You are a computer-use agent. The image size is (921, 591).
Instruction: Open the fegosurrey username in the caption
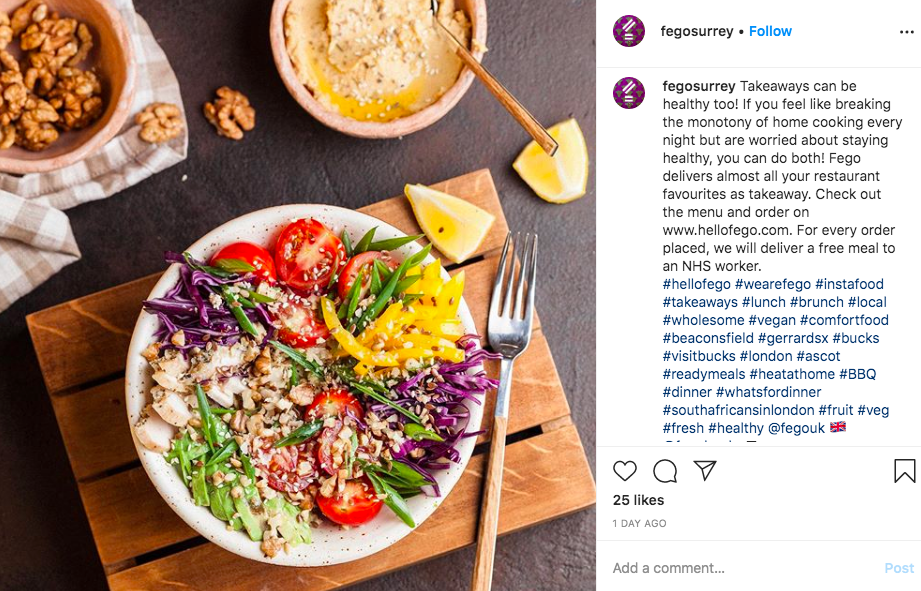[699, 86]
